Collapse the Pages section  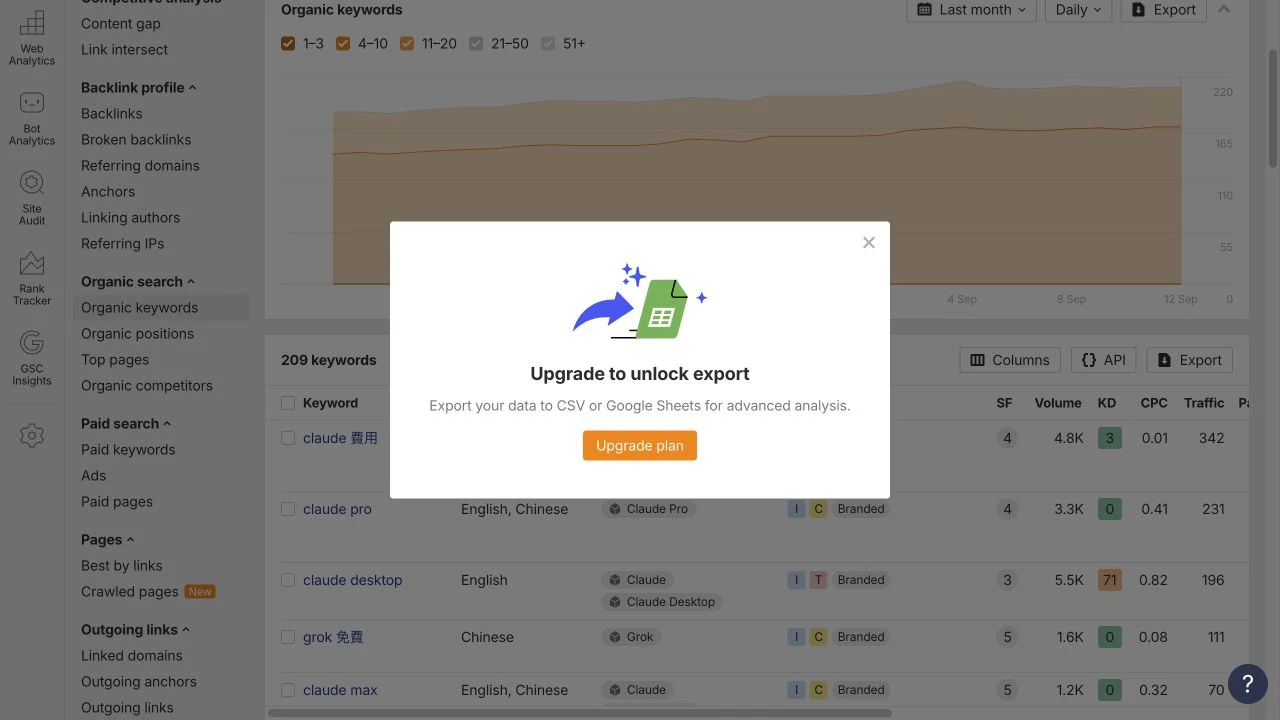pyautogui.click(x=130, y=540)
